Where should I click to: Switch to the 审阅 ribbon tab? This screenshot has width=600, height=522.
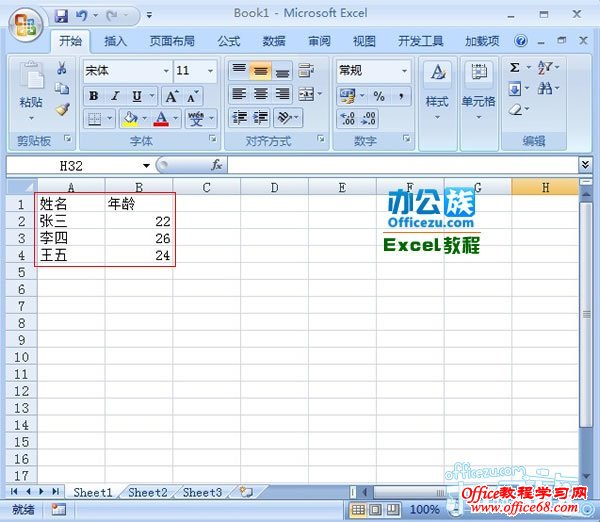[x=319, y=41]
